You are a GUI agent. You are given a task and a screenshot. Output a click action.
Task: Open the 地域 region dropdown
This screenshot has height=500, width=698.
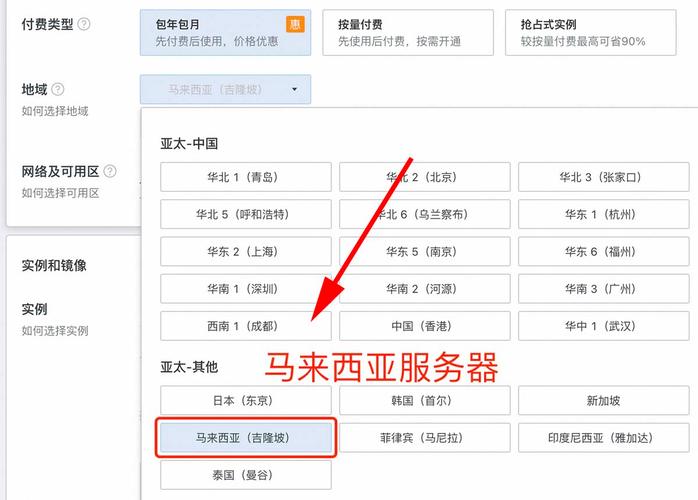pyautogui.click(x=225, y=89)
